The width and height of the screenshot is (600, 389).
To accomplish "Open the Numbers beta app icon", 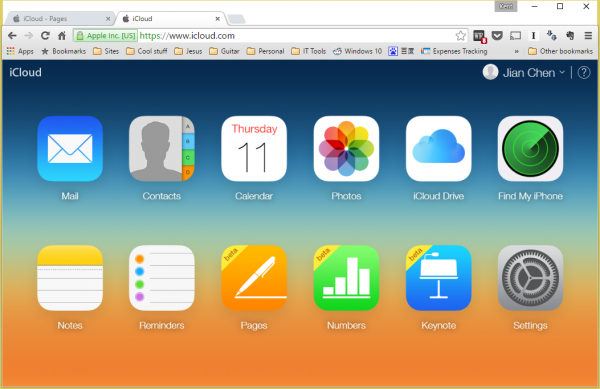I will click(346, 278).
